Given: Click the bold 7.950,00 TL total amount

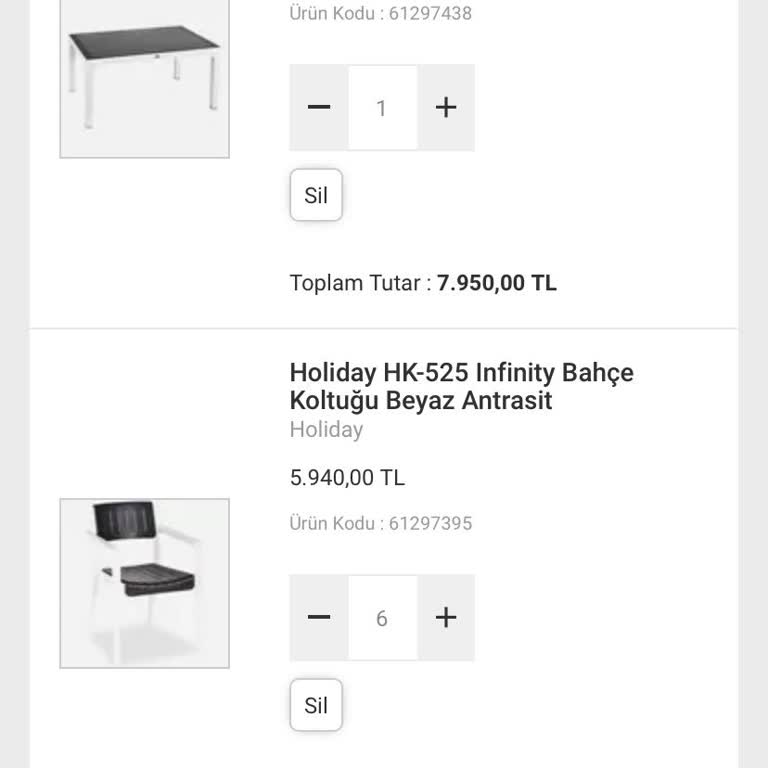Looking at the screenshot, I should tap(496, 283).
